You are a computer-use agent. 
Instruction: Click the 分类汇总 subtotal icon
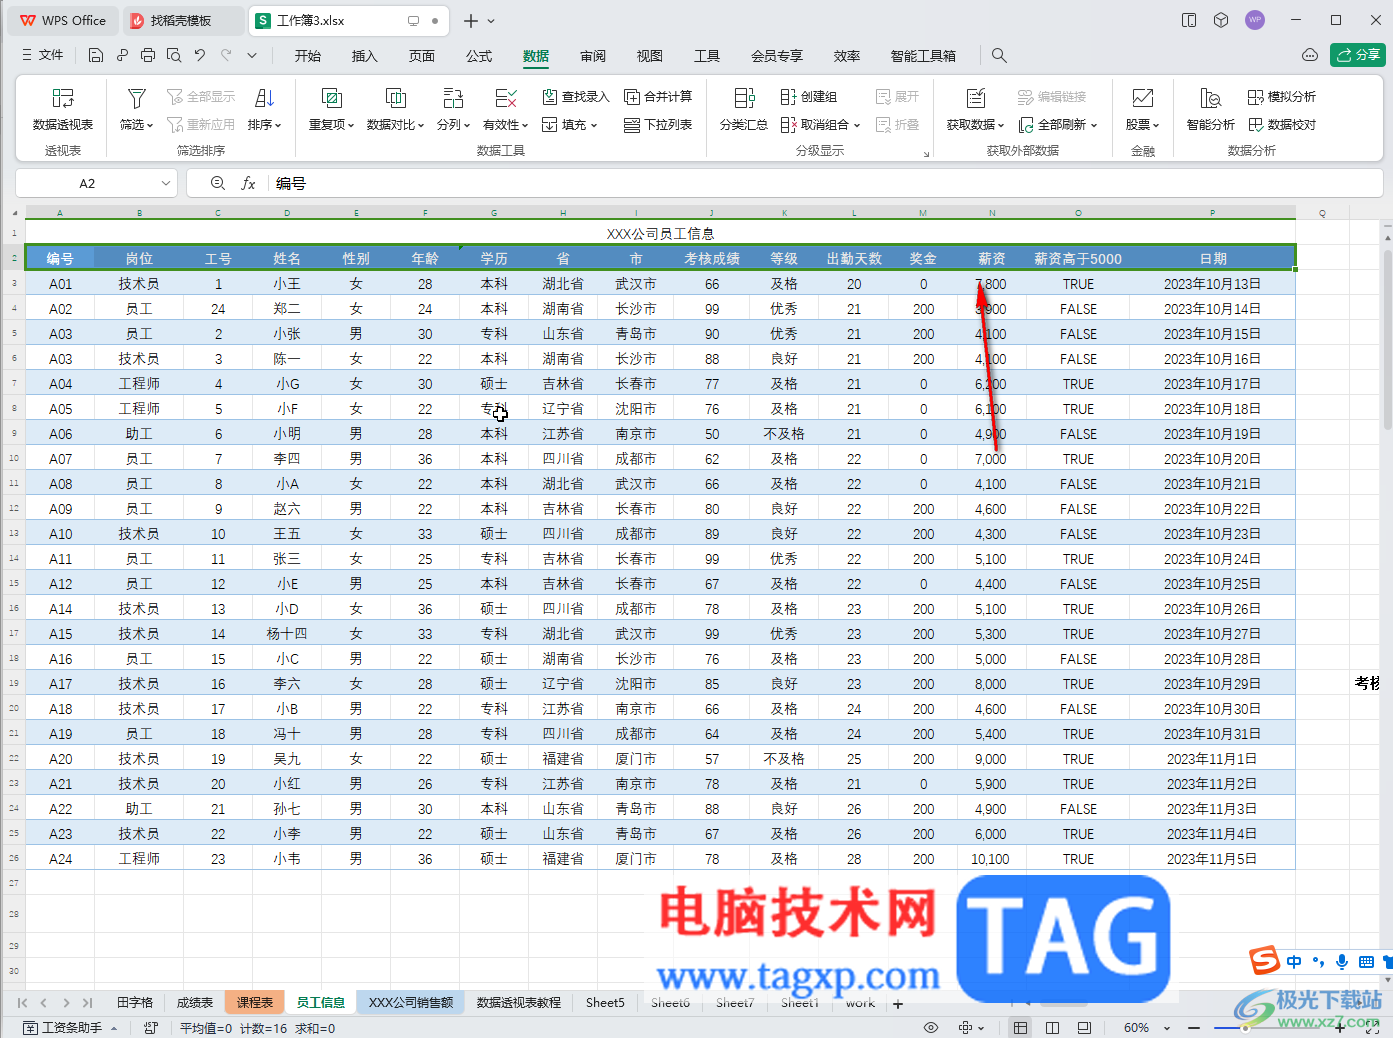744,98
